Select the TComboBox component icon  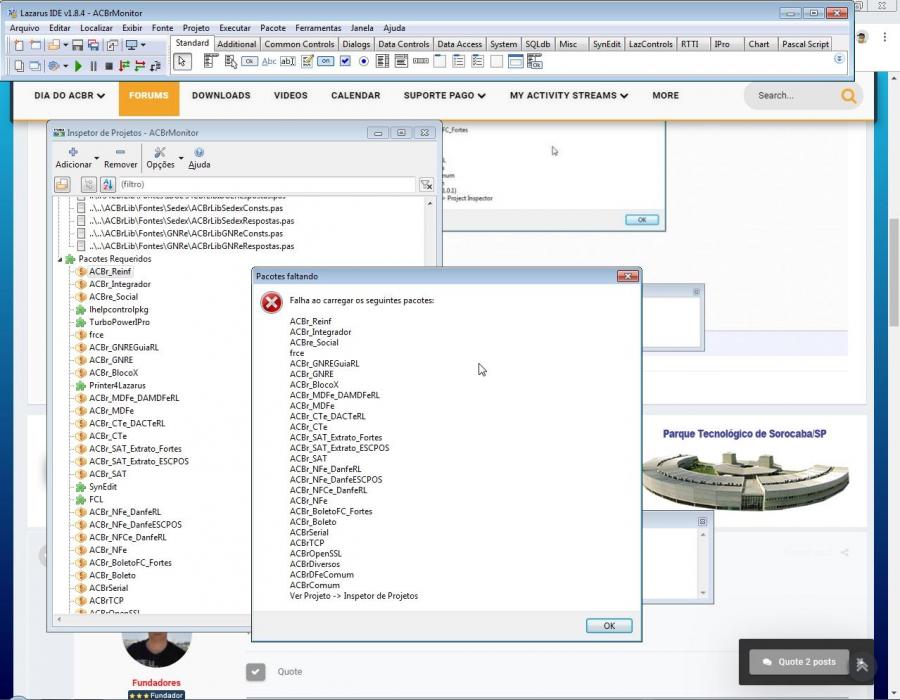coord(401,61)
